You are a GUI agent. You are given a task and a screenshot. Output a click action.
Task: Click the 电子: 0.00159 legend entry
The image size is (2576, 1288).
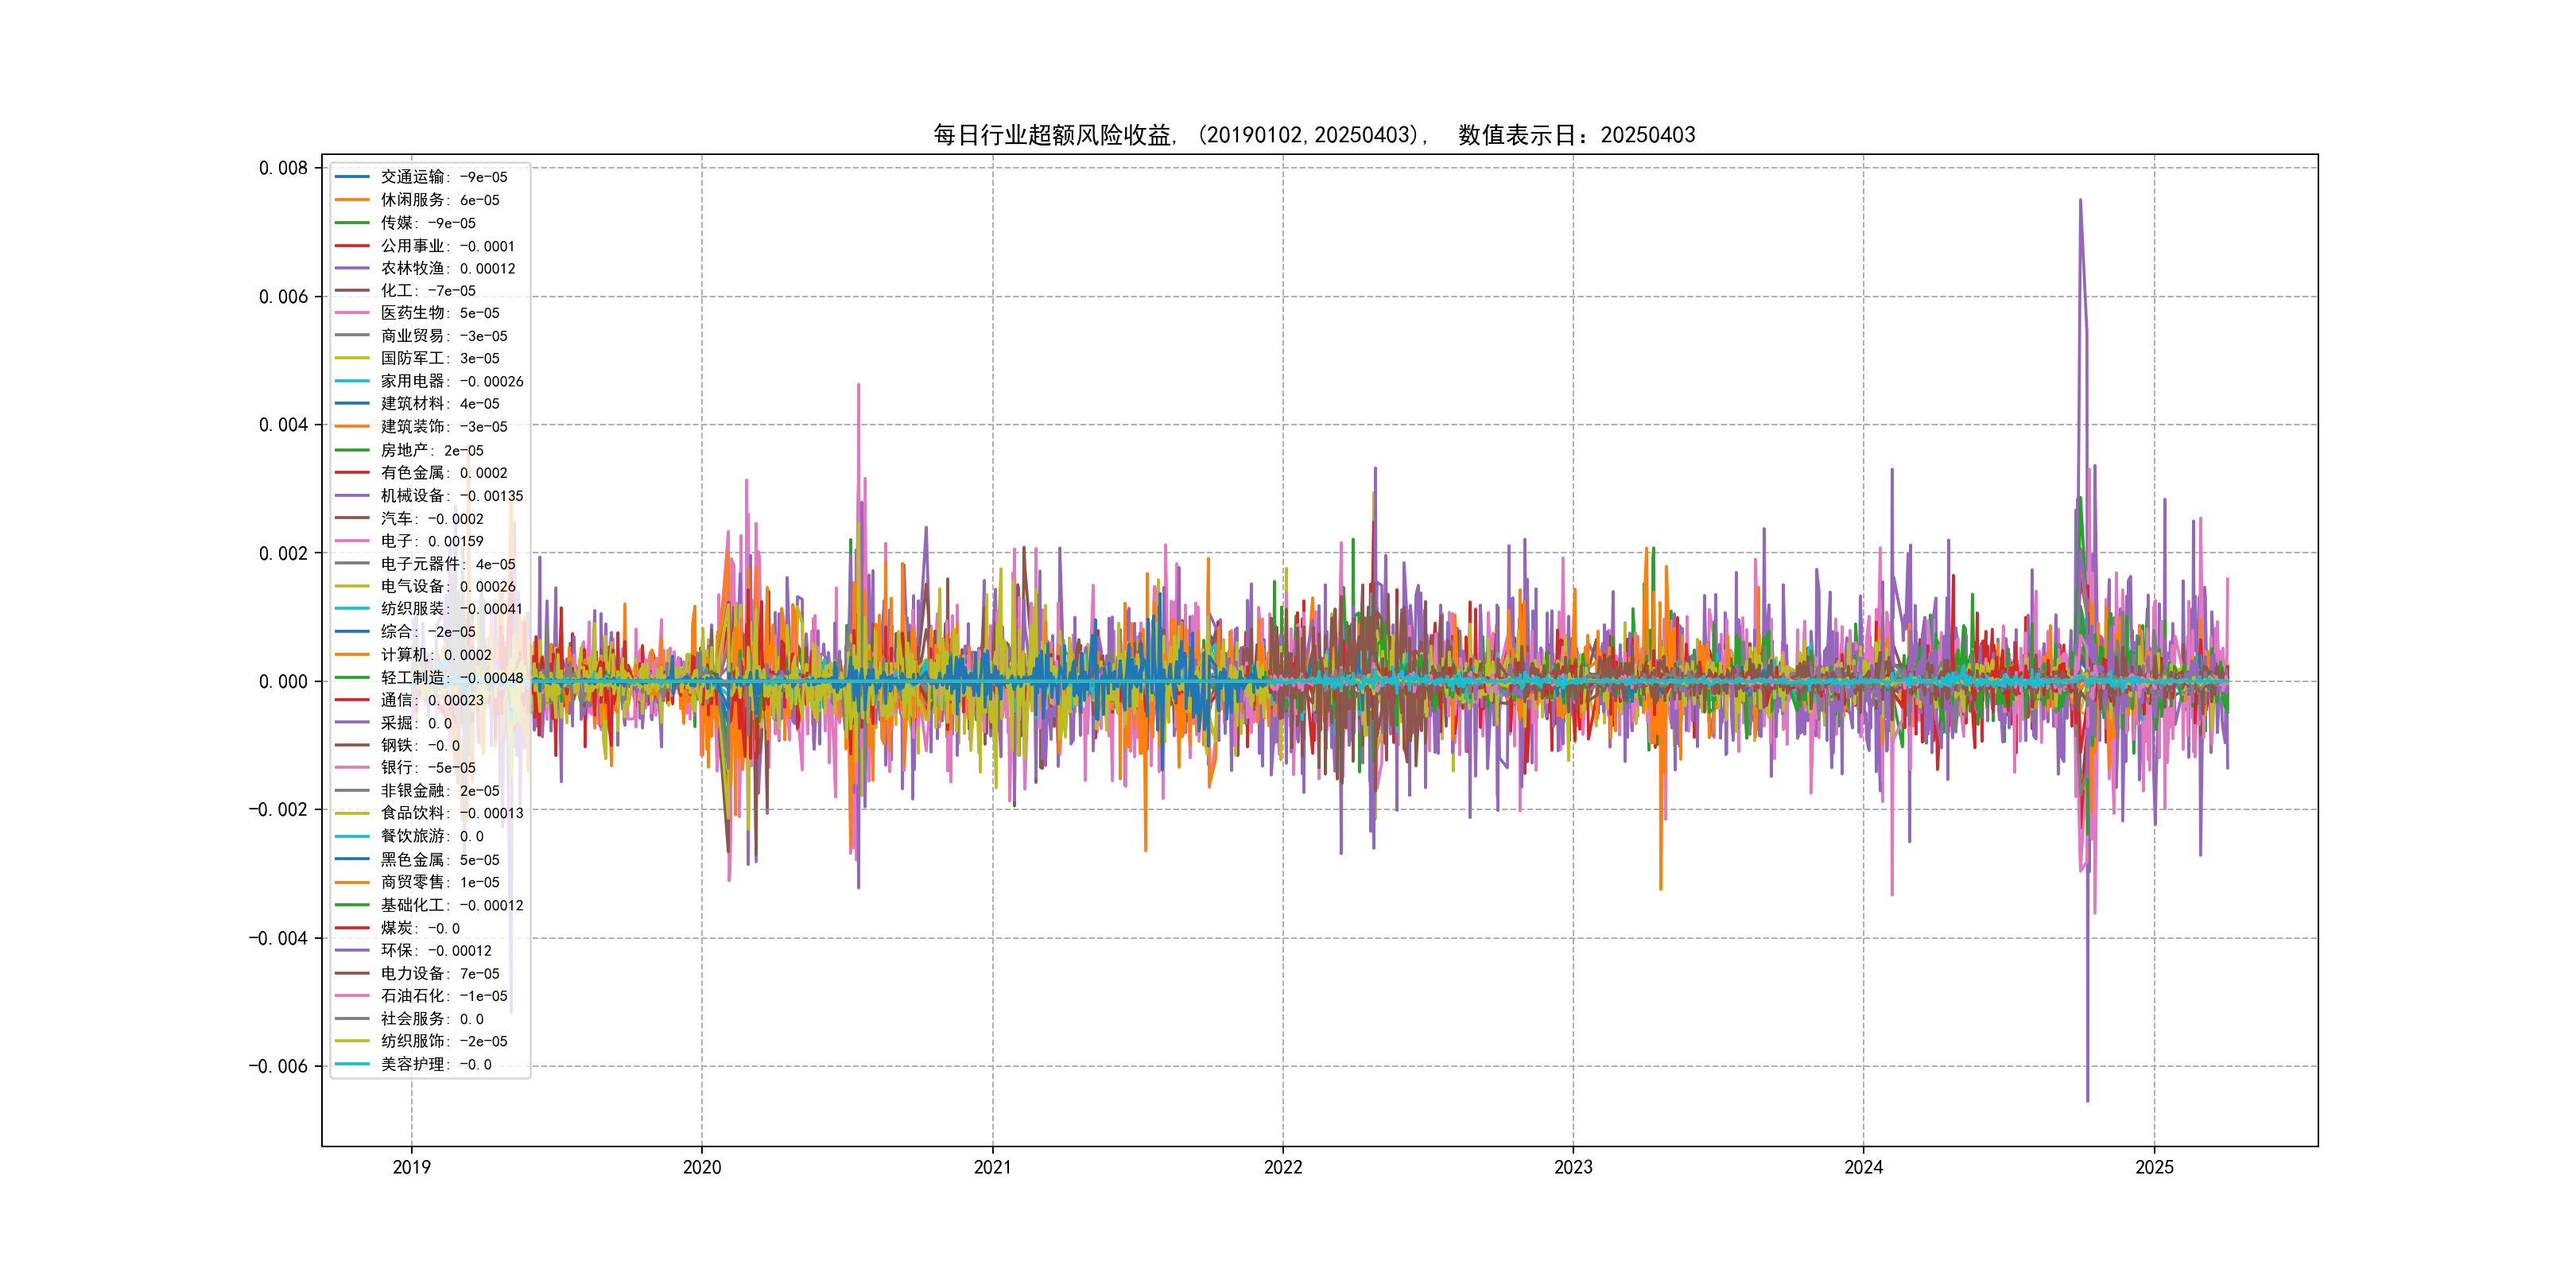point(431,541)
